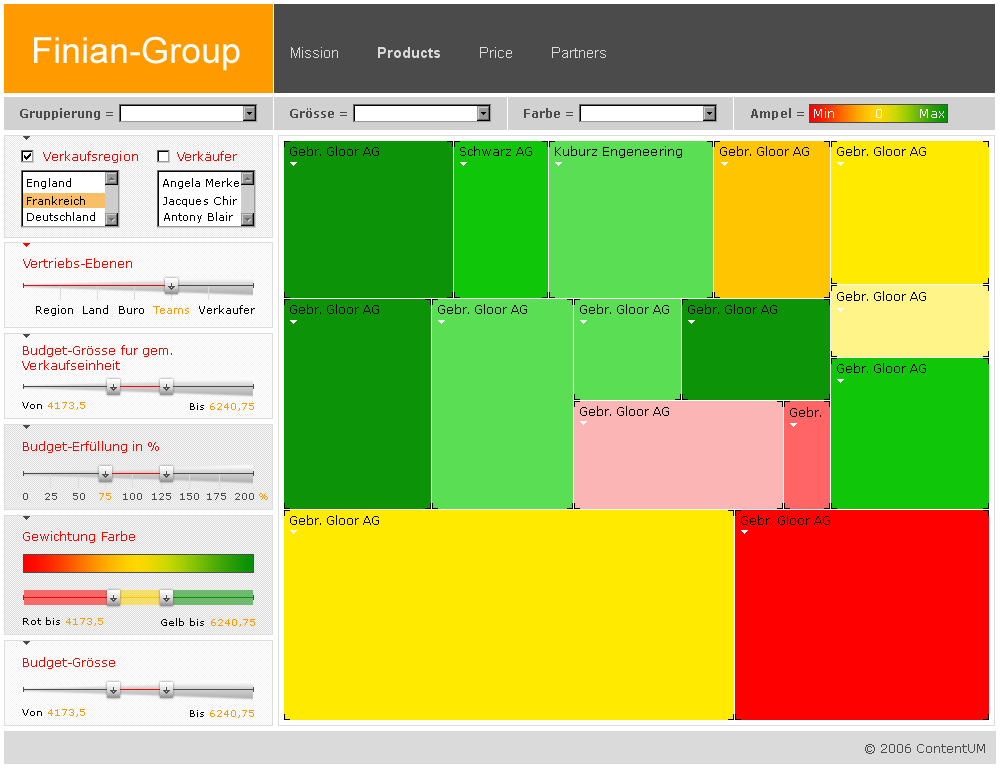1000x768 pixels.
Task: Click the Vertriebs-Ebenen slider handle
Action: pyautogui.click(x=171, y=286)
